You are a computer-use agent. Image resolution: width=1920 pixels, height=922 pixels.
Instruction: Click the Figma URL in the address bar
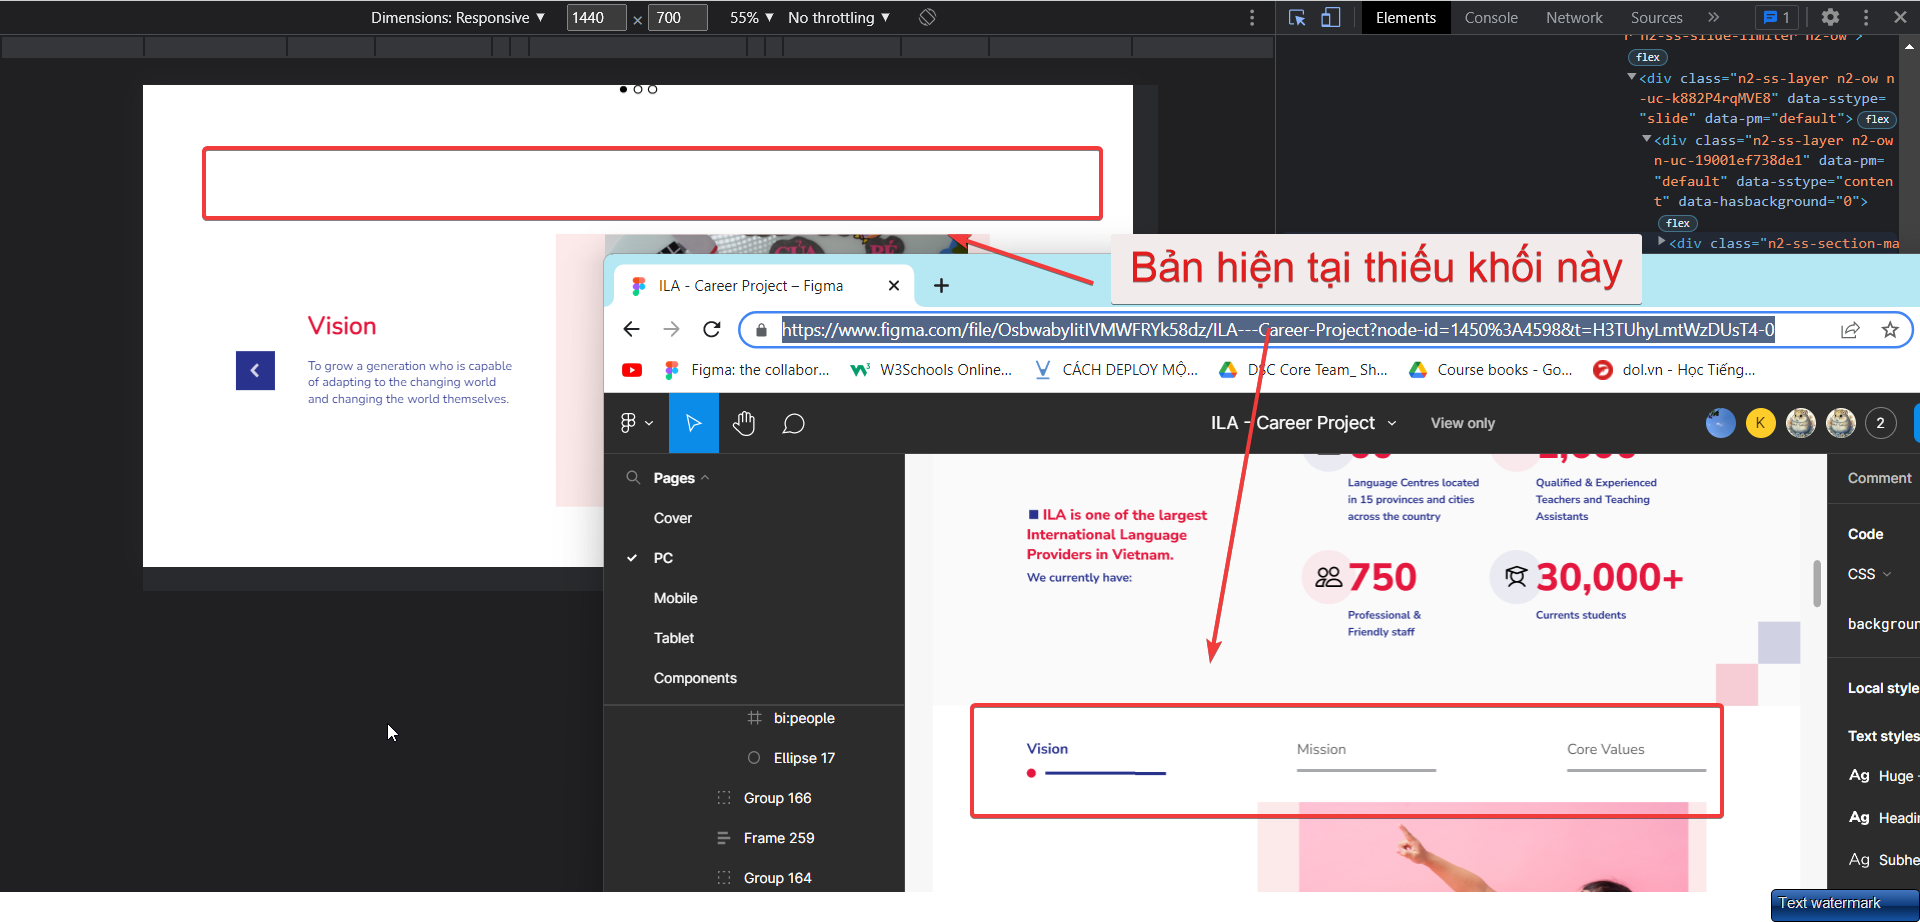pos(1278,329)
